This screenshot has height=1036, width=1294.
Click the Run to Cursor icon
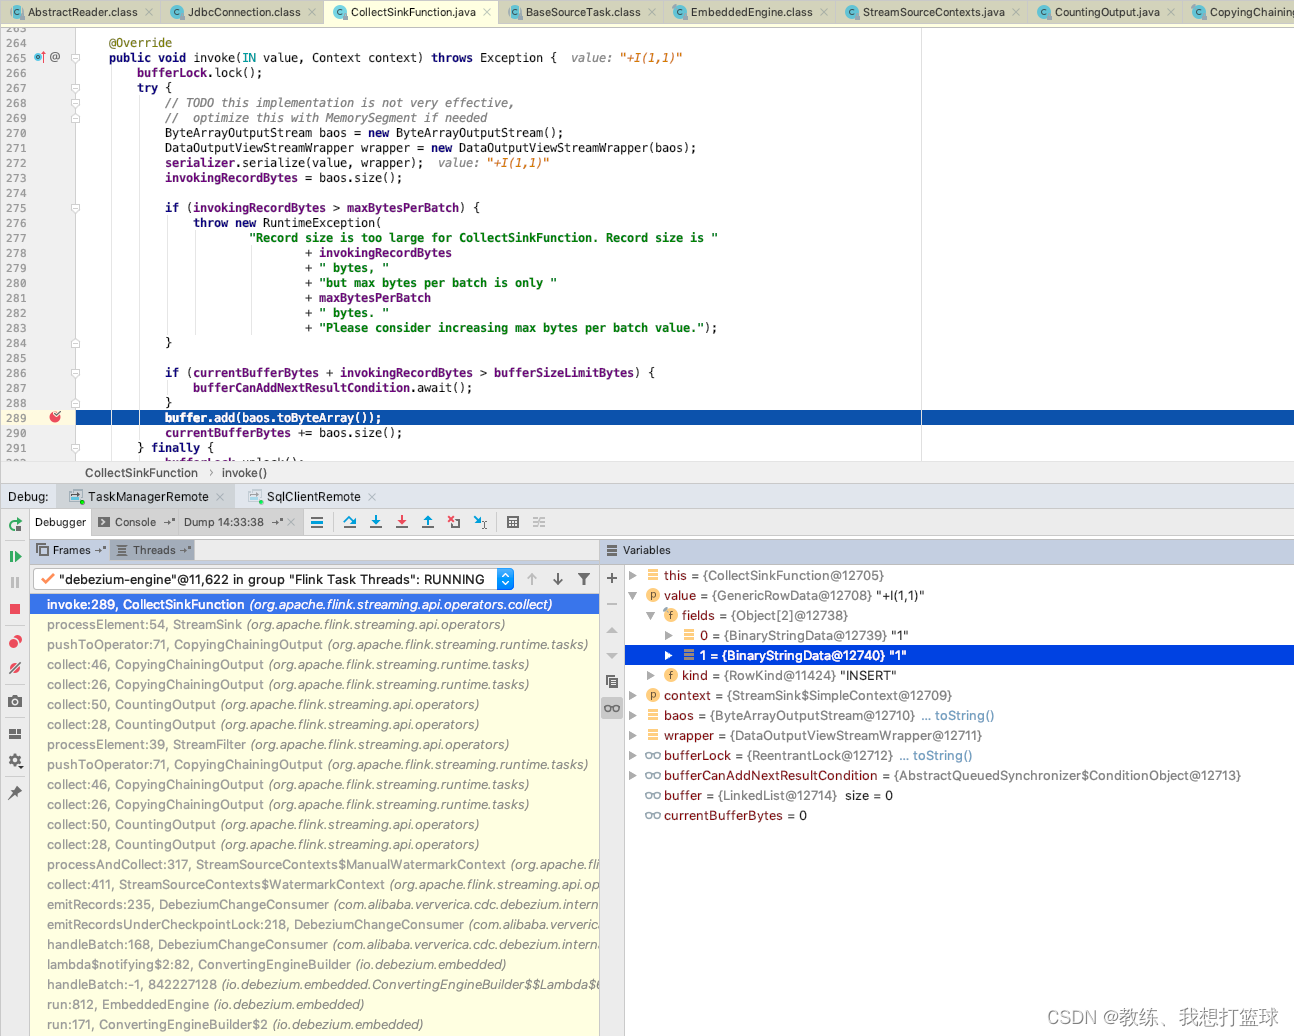click(x=480, y=522)
